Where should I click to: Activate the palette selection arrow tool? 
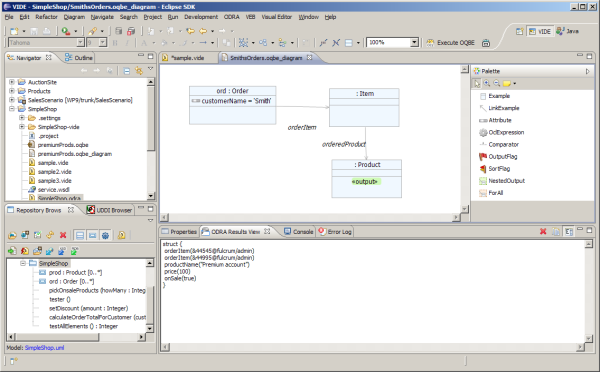(477, 83)
